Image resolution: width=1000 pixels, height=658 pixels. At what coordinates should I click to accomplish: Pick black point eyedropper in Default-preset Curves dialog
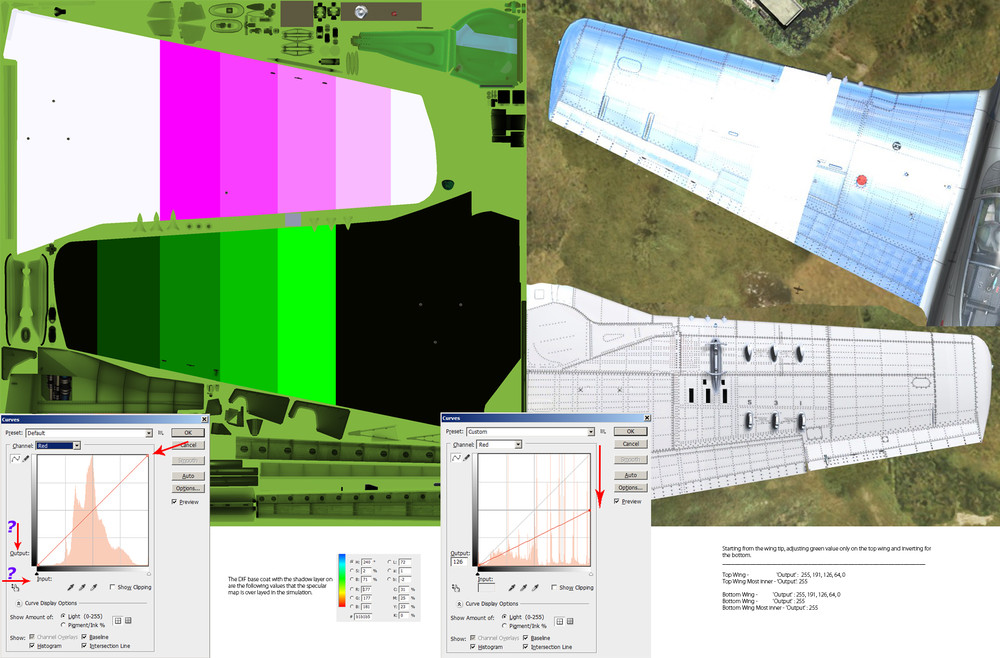(x=71, y=587)
